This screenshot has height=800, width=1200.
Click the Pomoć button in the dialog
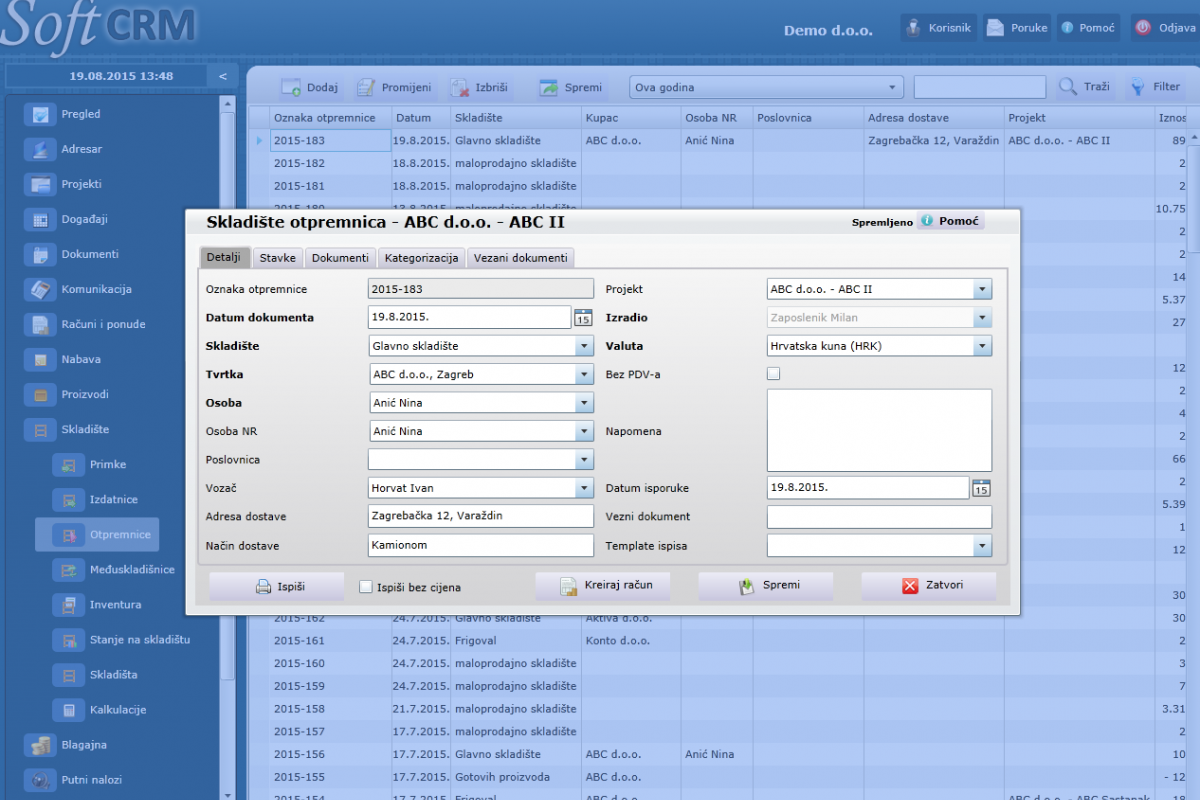(950, 221)
